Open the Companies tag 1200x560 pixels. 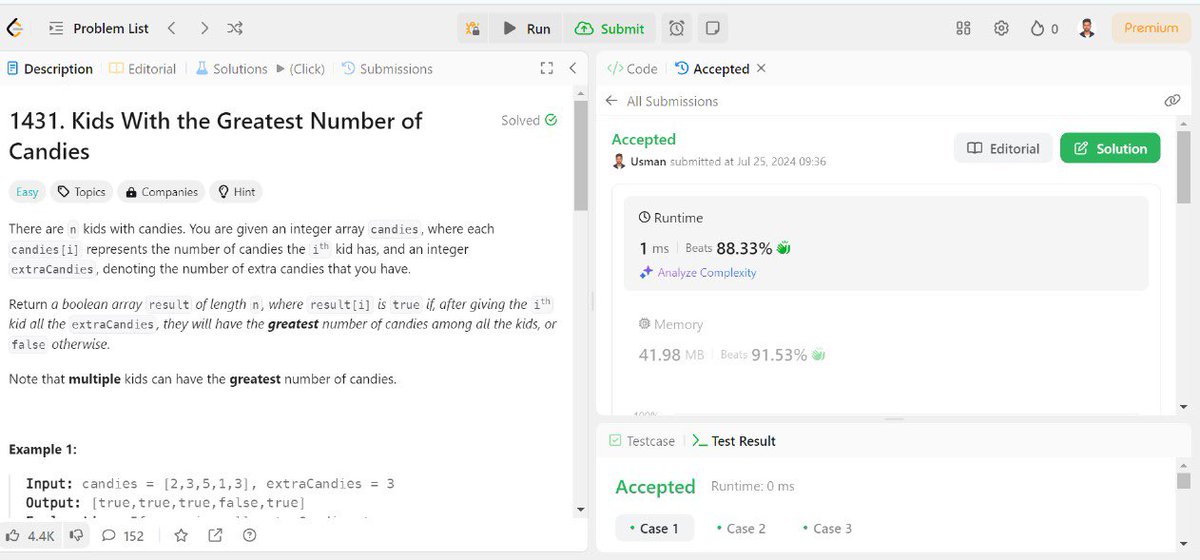(x=161, y=192)
